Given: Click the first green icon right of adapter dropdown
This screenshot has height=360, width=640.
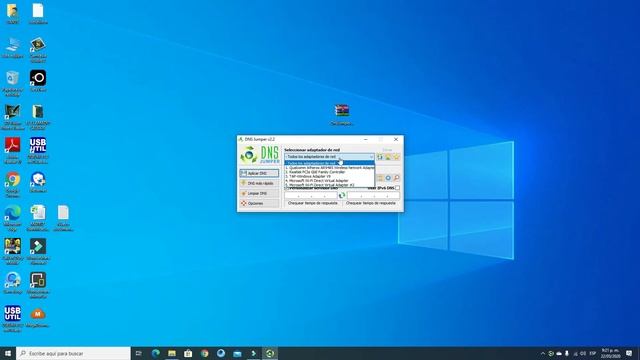Looking at the screenshot, I should 380,157.
